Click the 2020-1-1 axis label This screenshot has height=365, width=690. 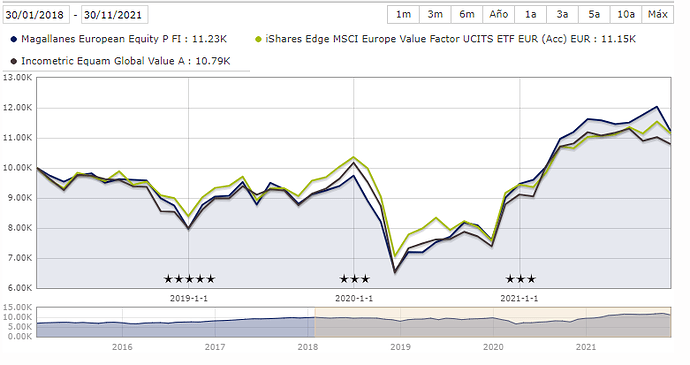(x=354, y=299)
